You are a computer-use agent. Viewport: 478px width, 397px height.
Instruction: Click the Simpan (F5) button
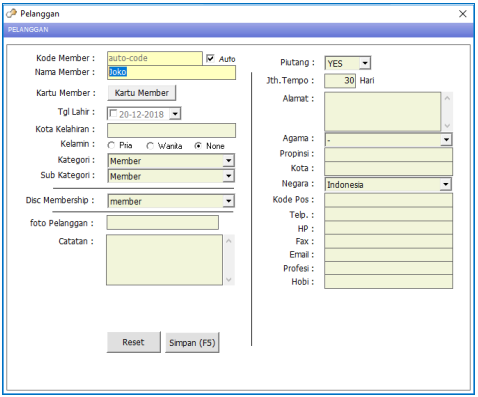point(192,342)
